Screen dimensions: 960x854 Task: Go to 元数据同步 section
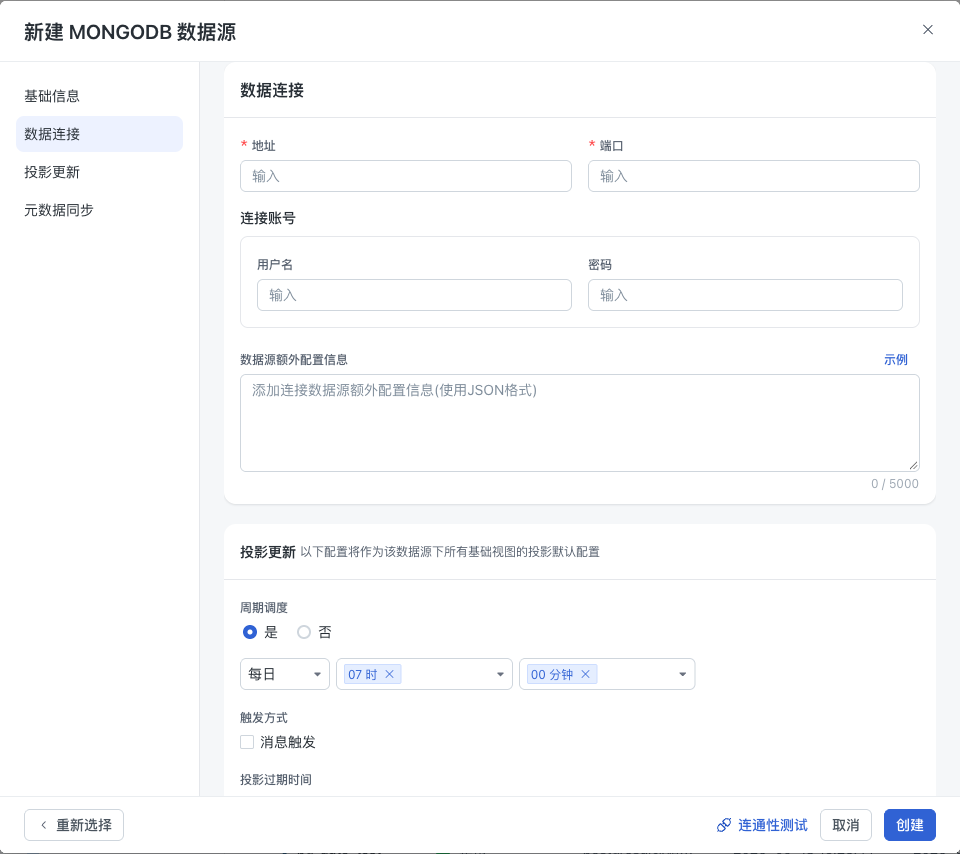tap(99, 210)
